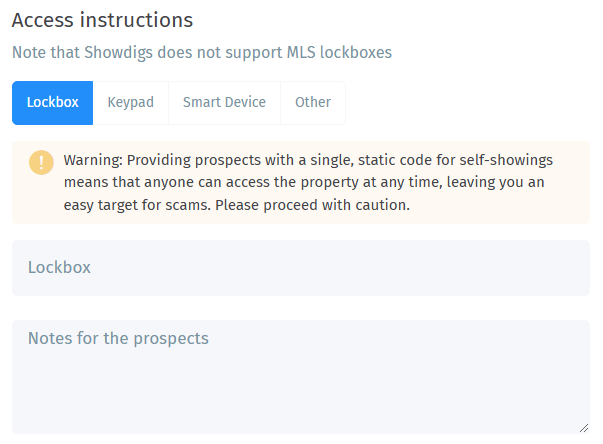Click the Access instructions heading
The width and height of the screenshot is (603, 444).
(102, 20)
